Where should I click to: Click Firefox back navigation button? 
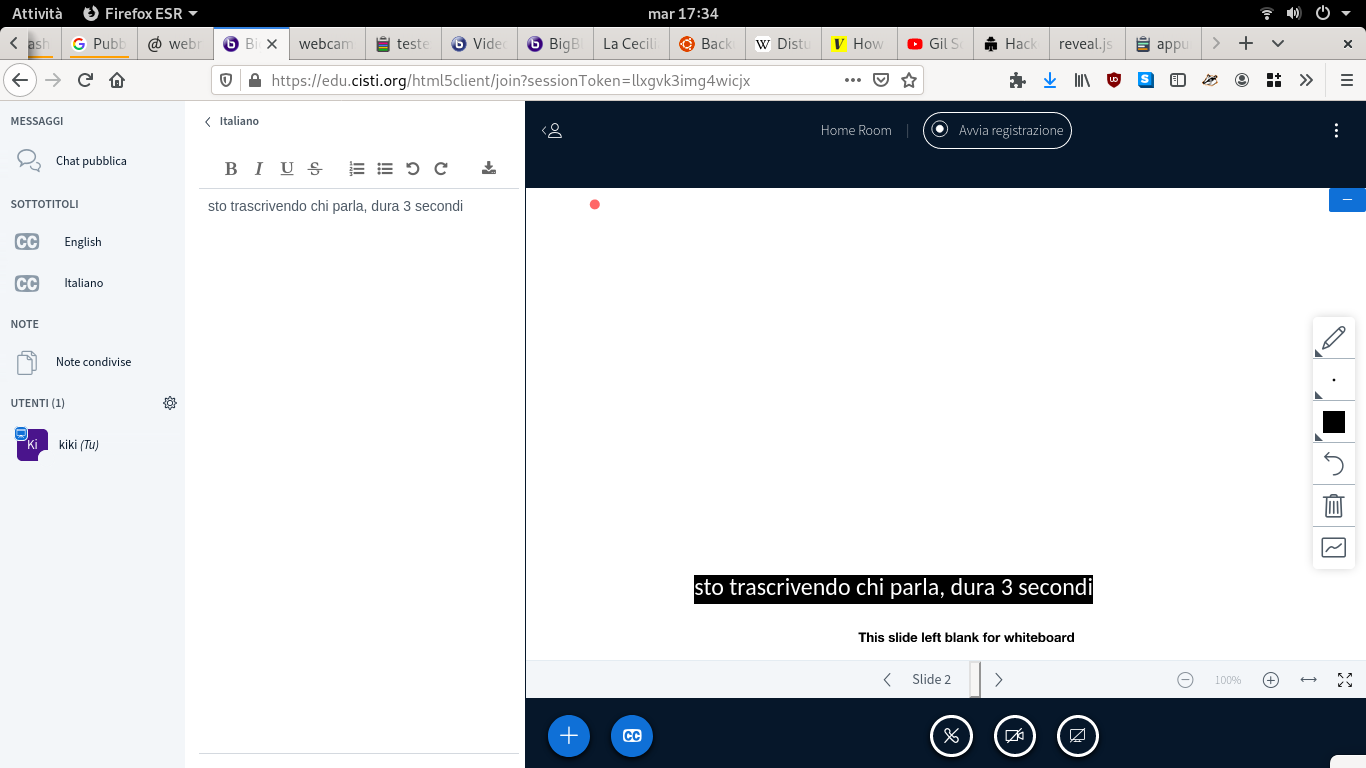pos(19,80)
